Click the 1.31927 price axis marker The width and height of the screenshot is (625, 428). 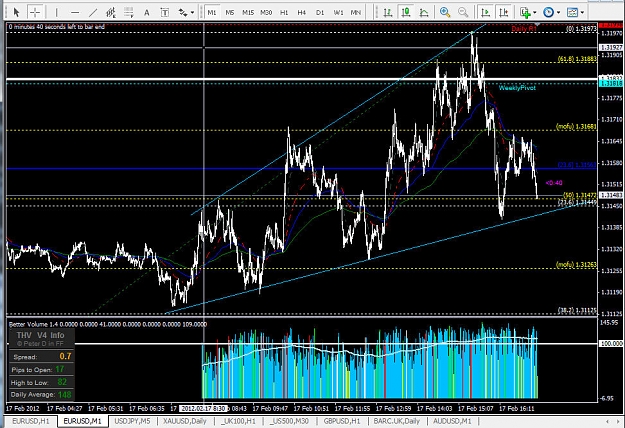click(x=611, y=47)
